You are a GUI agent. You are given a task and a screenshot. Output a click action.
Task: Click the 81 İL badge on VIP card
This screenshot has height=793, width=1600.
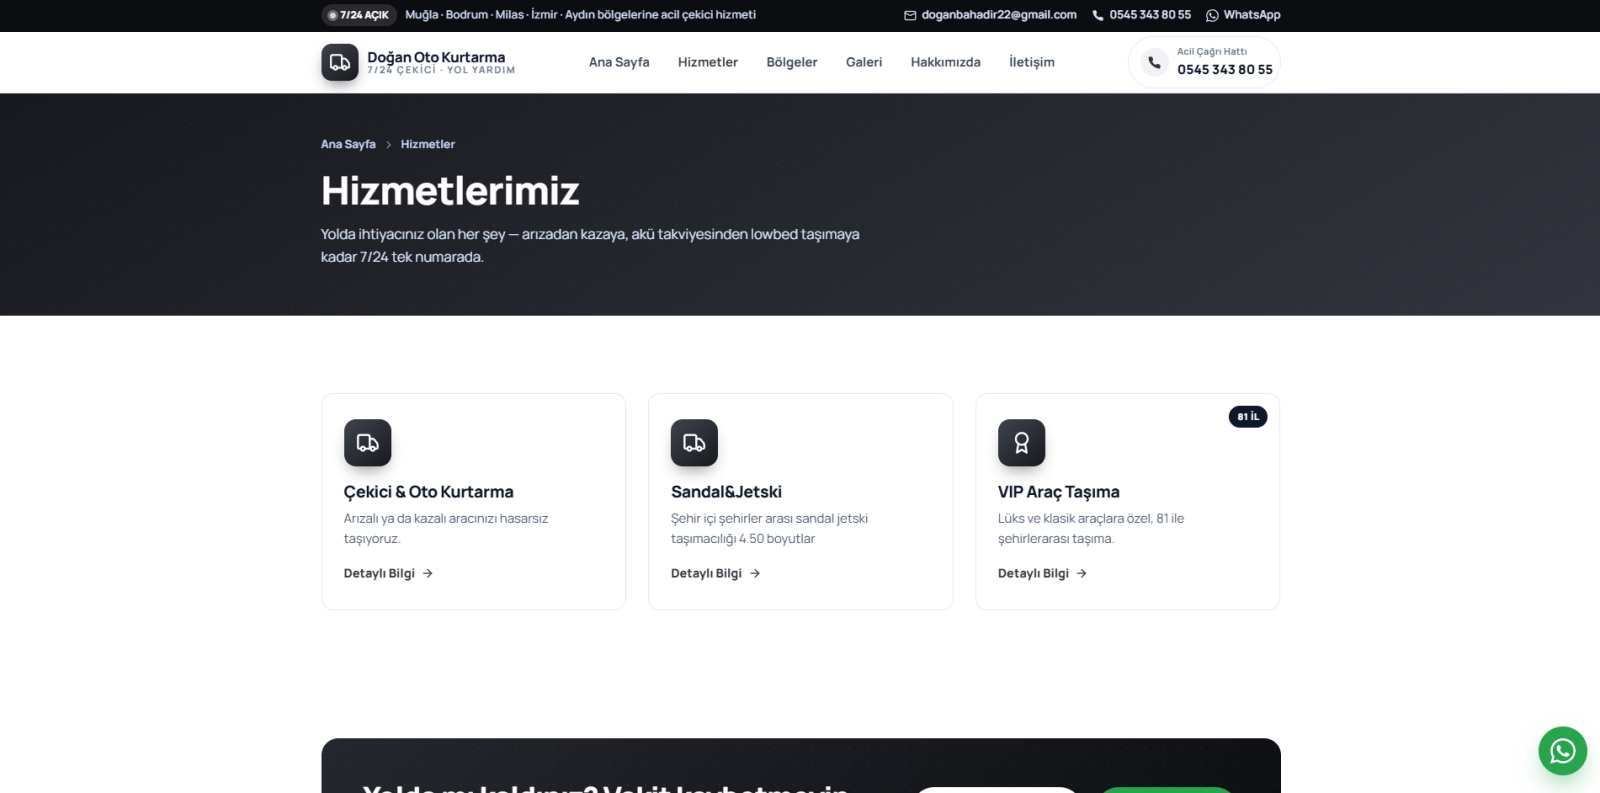pyautogui.click(x=1248, y=417)
